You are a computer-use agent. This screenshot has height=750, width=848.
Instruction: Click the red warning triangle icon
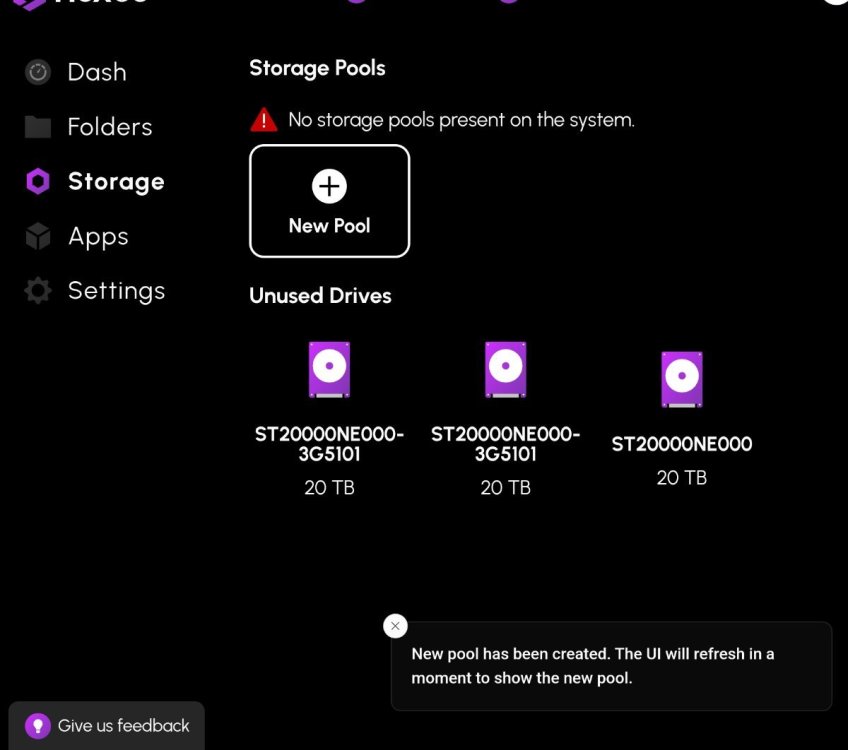click(263, 120)
